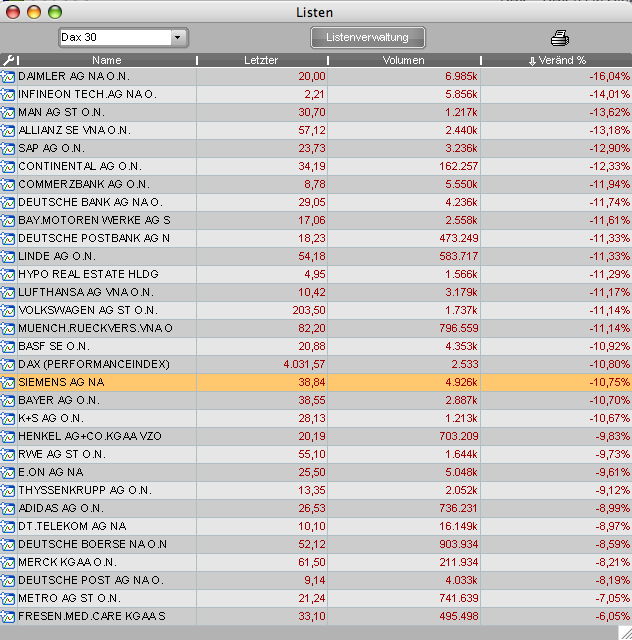Image resolution: width=632 pixels, height=640 pixels.
Task: Open chart icon for DAIMLER AG NA O.N.
Action: click(8, 77)
